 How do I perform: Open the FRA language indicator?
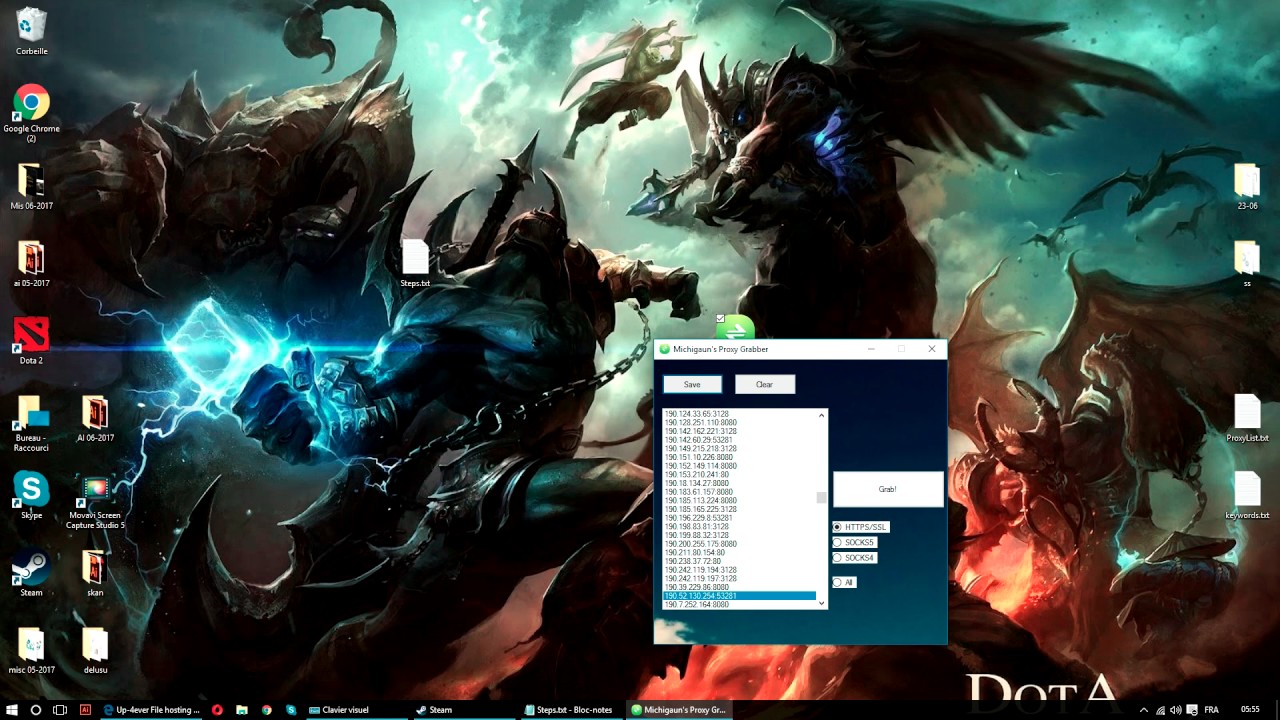1212,710
